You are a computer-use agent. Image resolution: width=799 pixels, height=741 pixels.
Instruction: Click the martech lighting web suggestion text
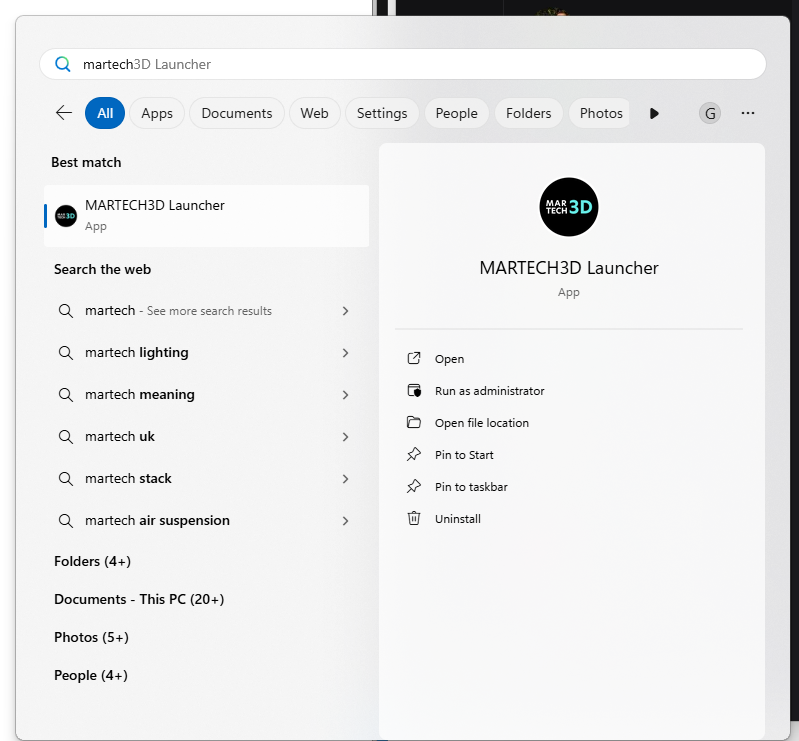coord(137,353)
